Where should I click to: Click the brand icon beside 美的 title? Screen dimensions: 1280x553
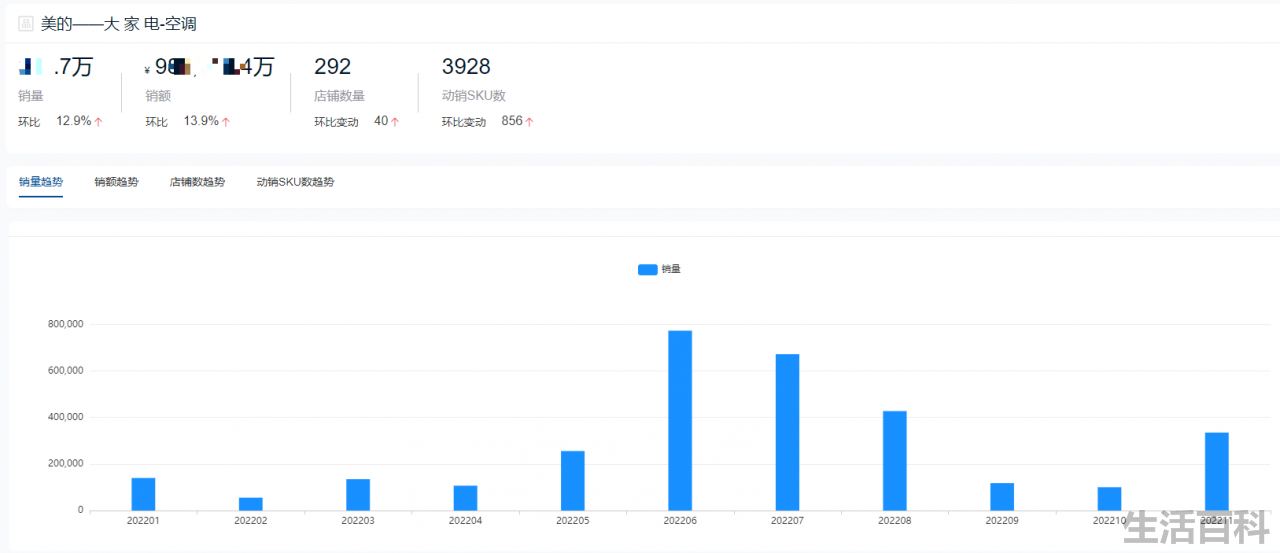point(26,24)
